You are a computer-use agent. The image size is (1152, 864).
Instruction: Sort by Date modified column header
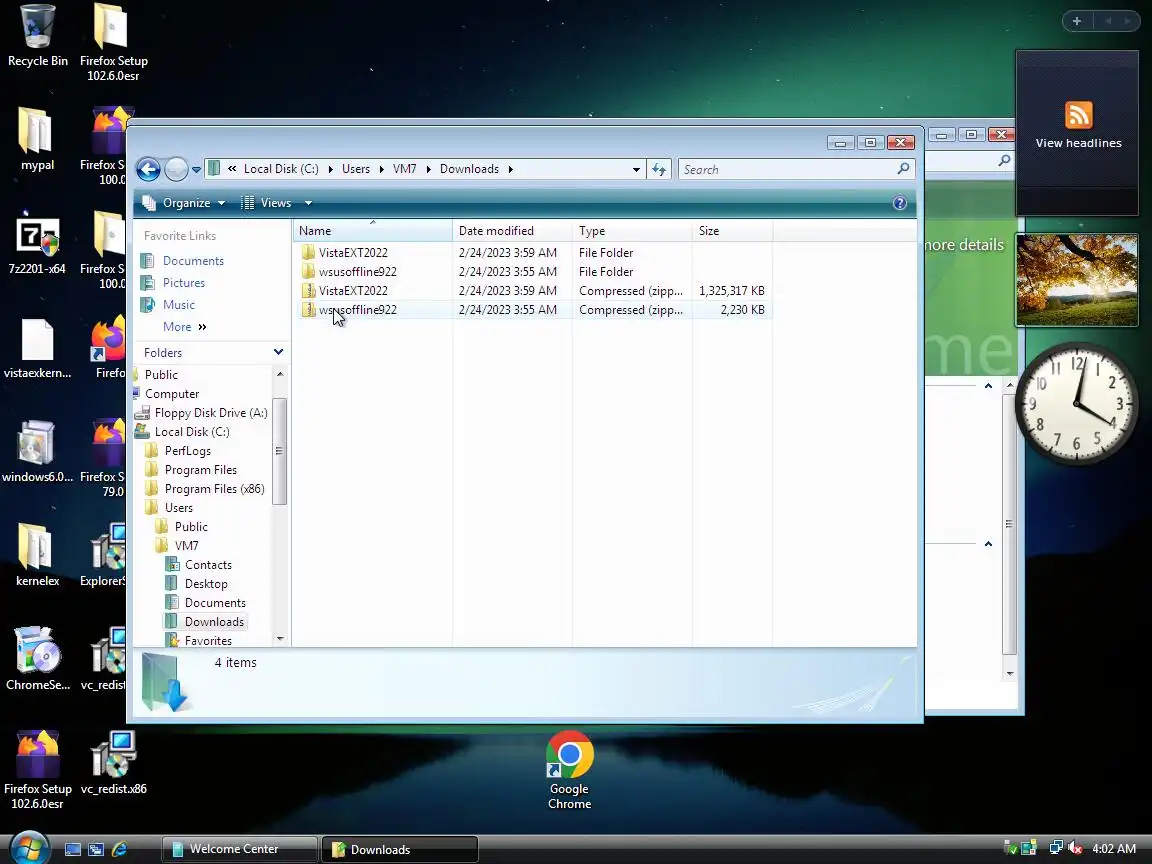tap(513, 231)
